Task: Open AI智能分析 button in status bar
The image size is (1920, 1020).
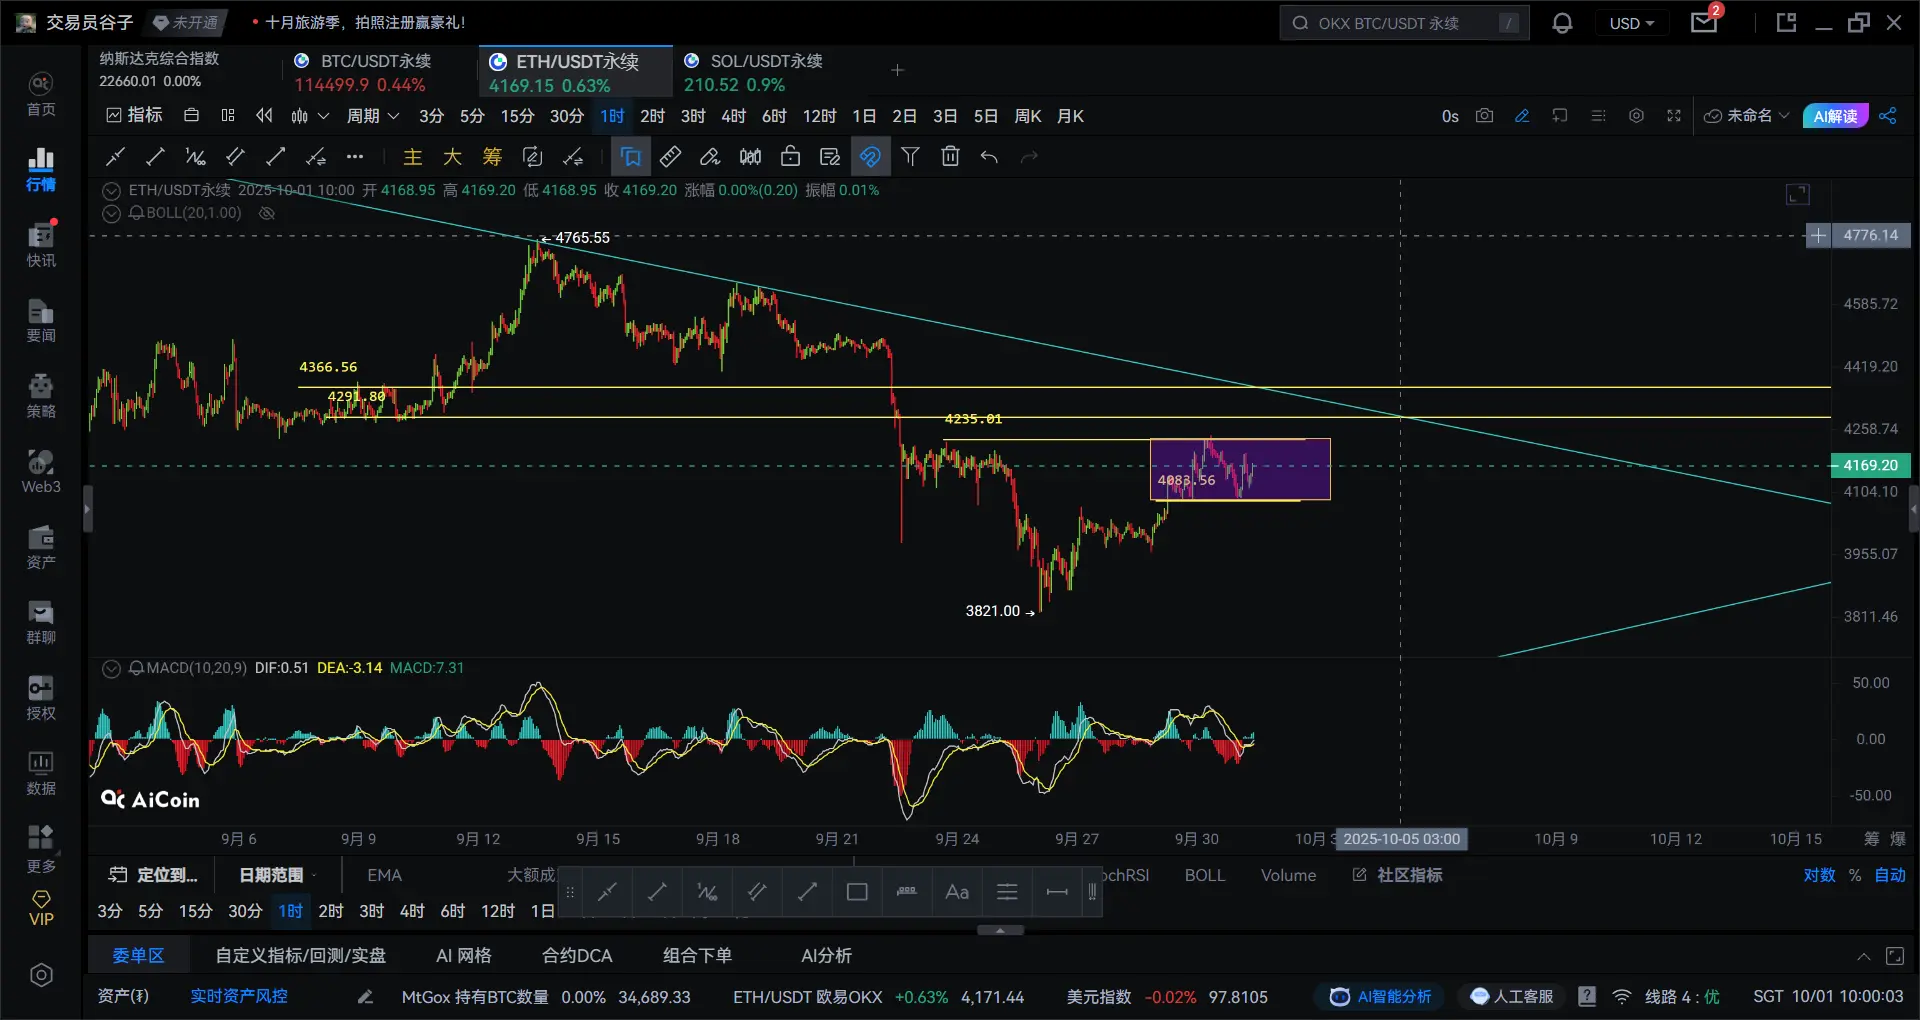Action: (1381, 997)
